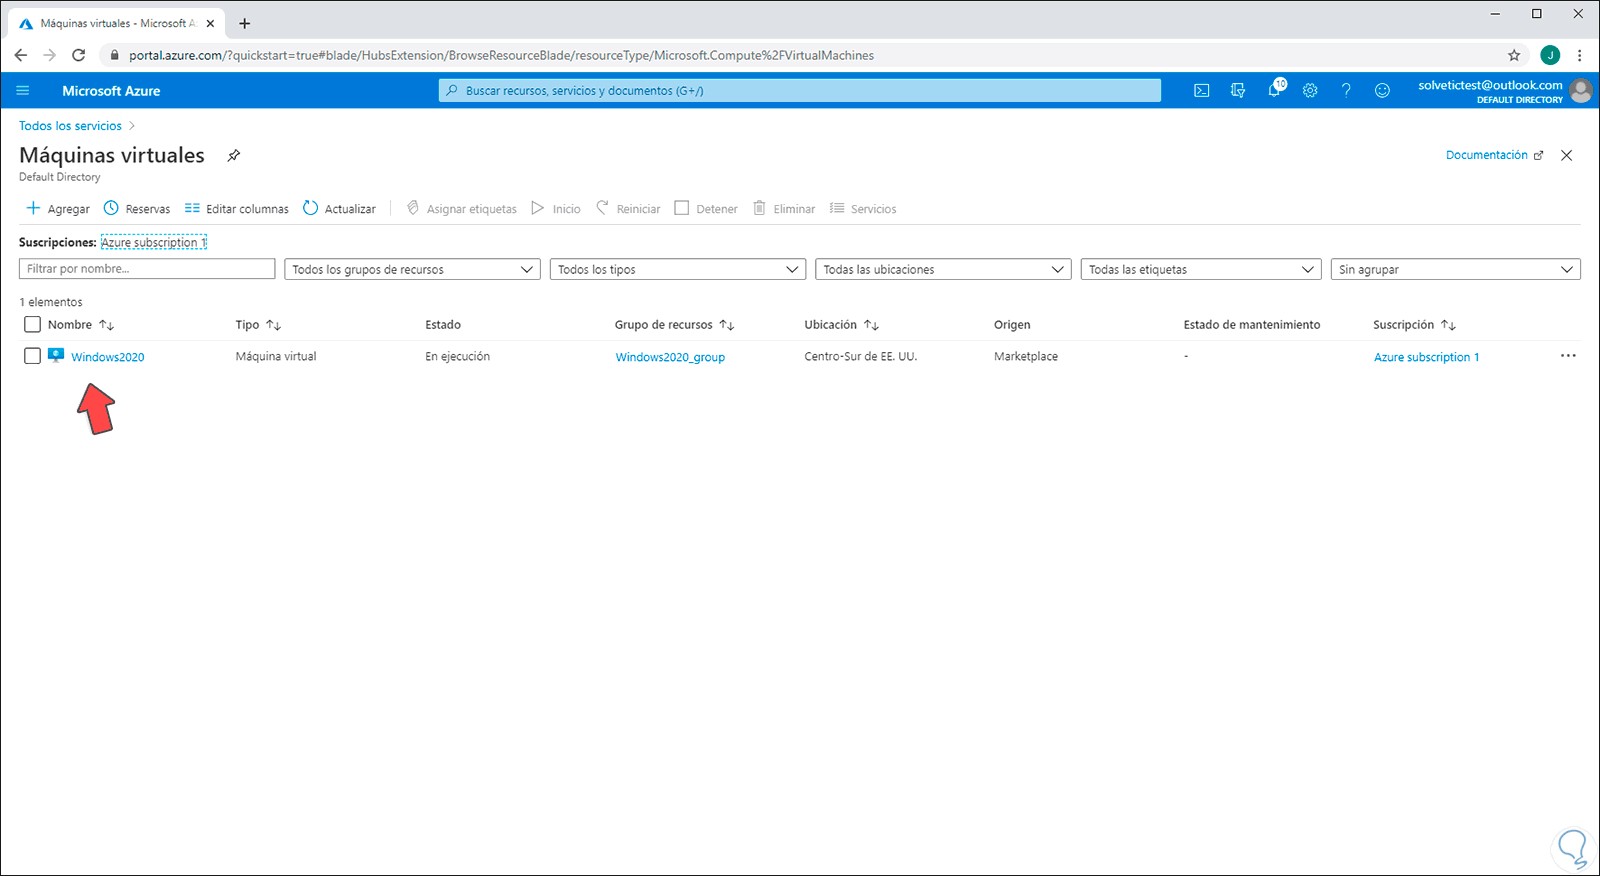
Task: Click Servicios in the toolbar
Action: tap(863, 209)
